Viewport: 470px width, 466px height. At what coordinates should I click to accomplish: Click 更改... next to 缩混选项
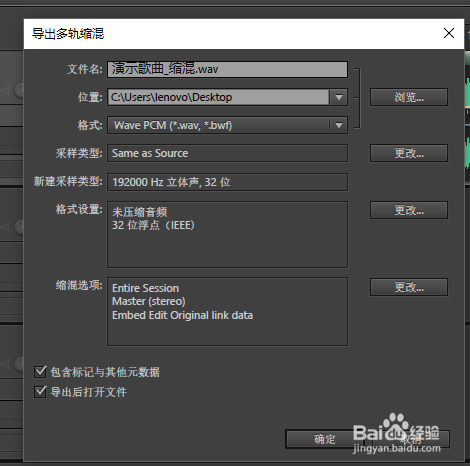409,287
